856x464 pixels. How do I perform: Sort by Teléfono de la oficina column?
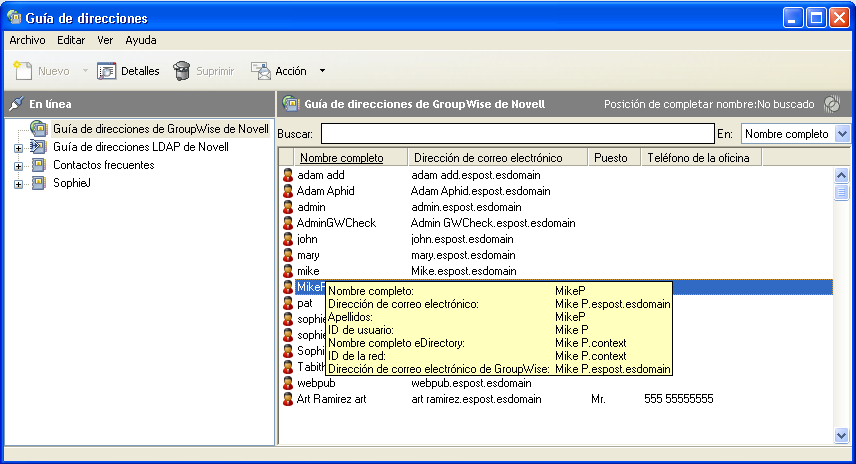pos(701,158)
